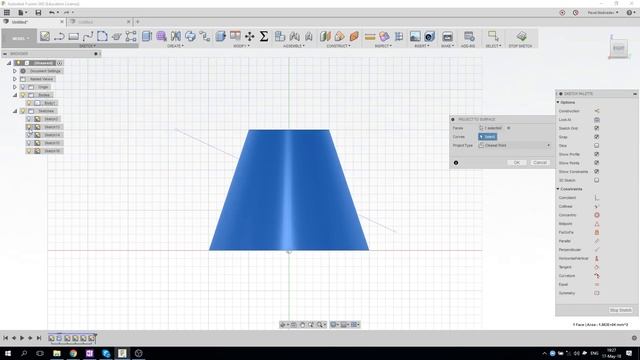The width and height of the screenshot is (640, 360).
Task: Toggle the Show Profile checkbox
Action: [597, 154]
